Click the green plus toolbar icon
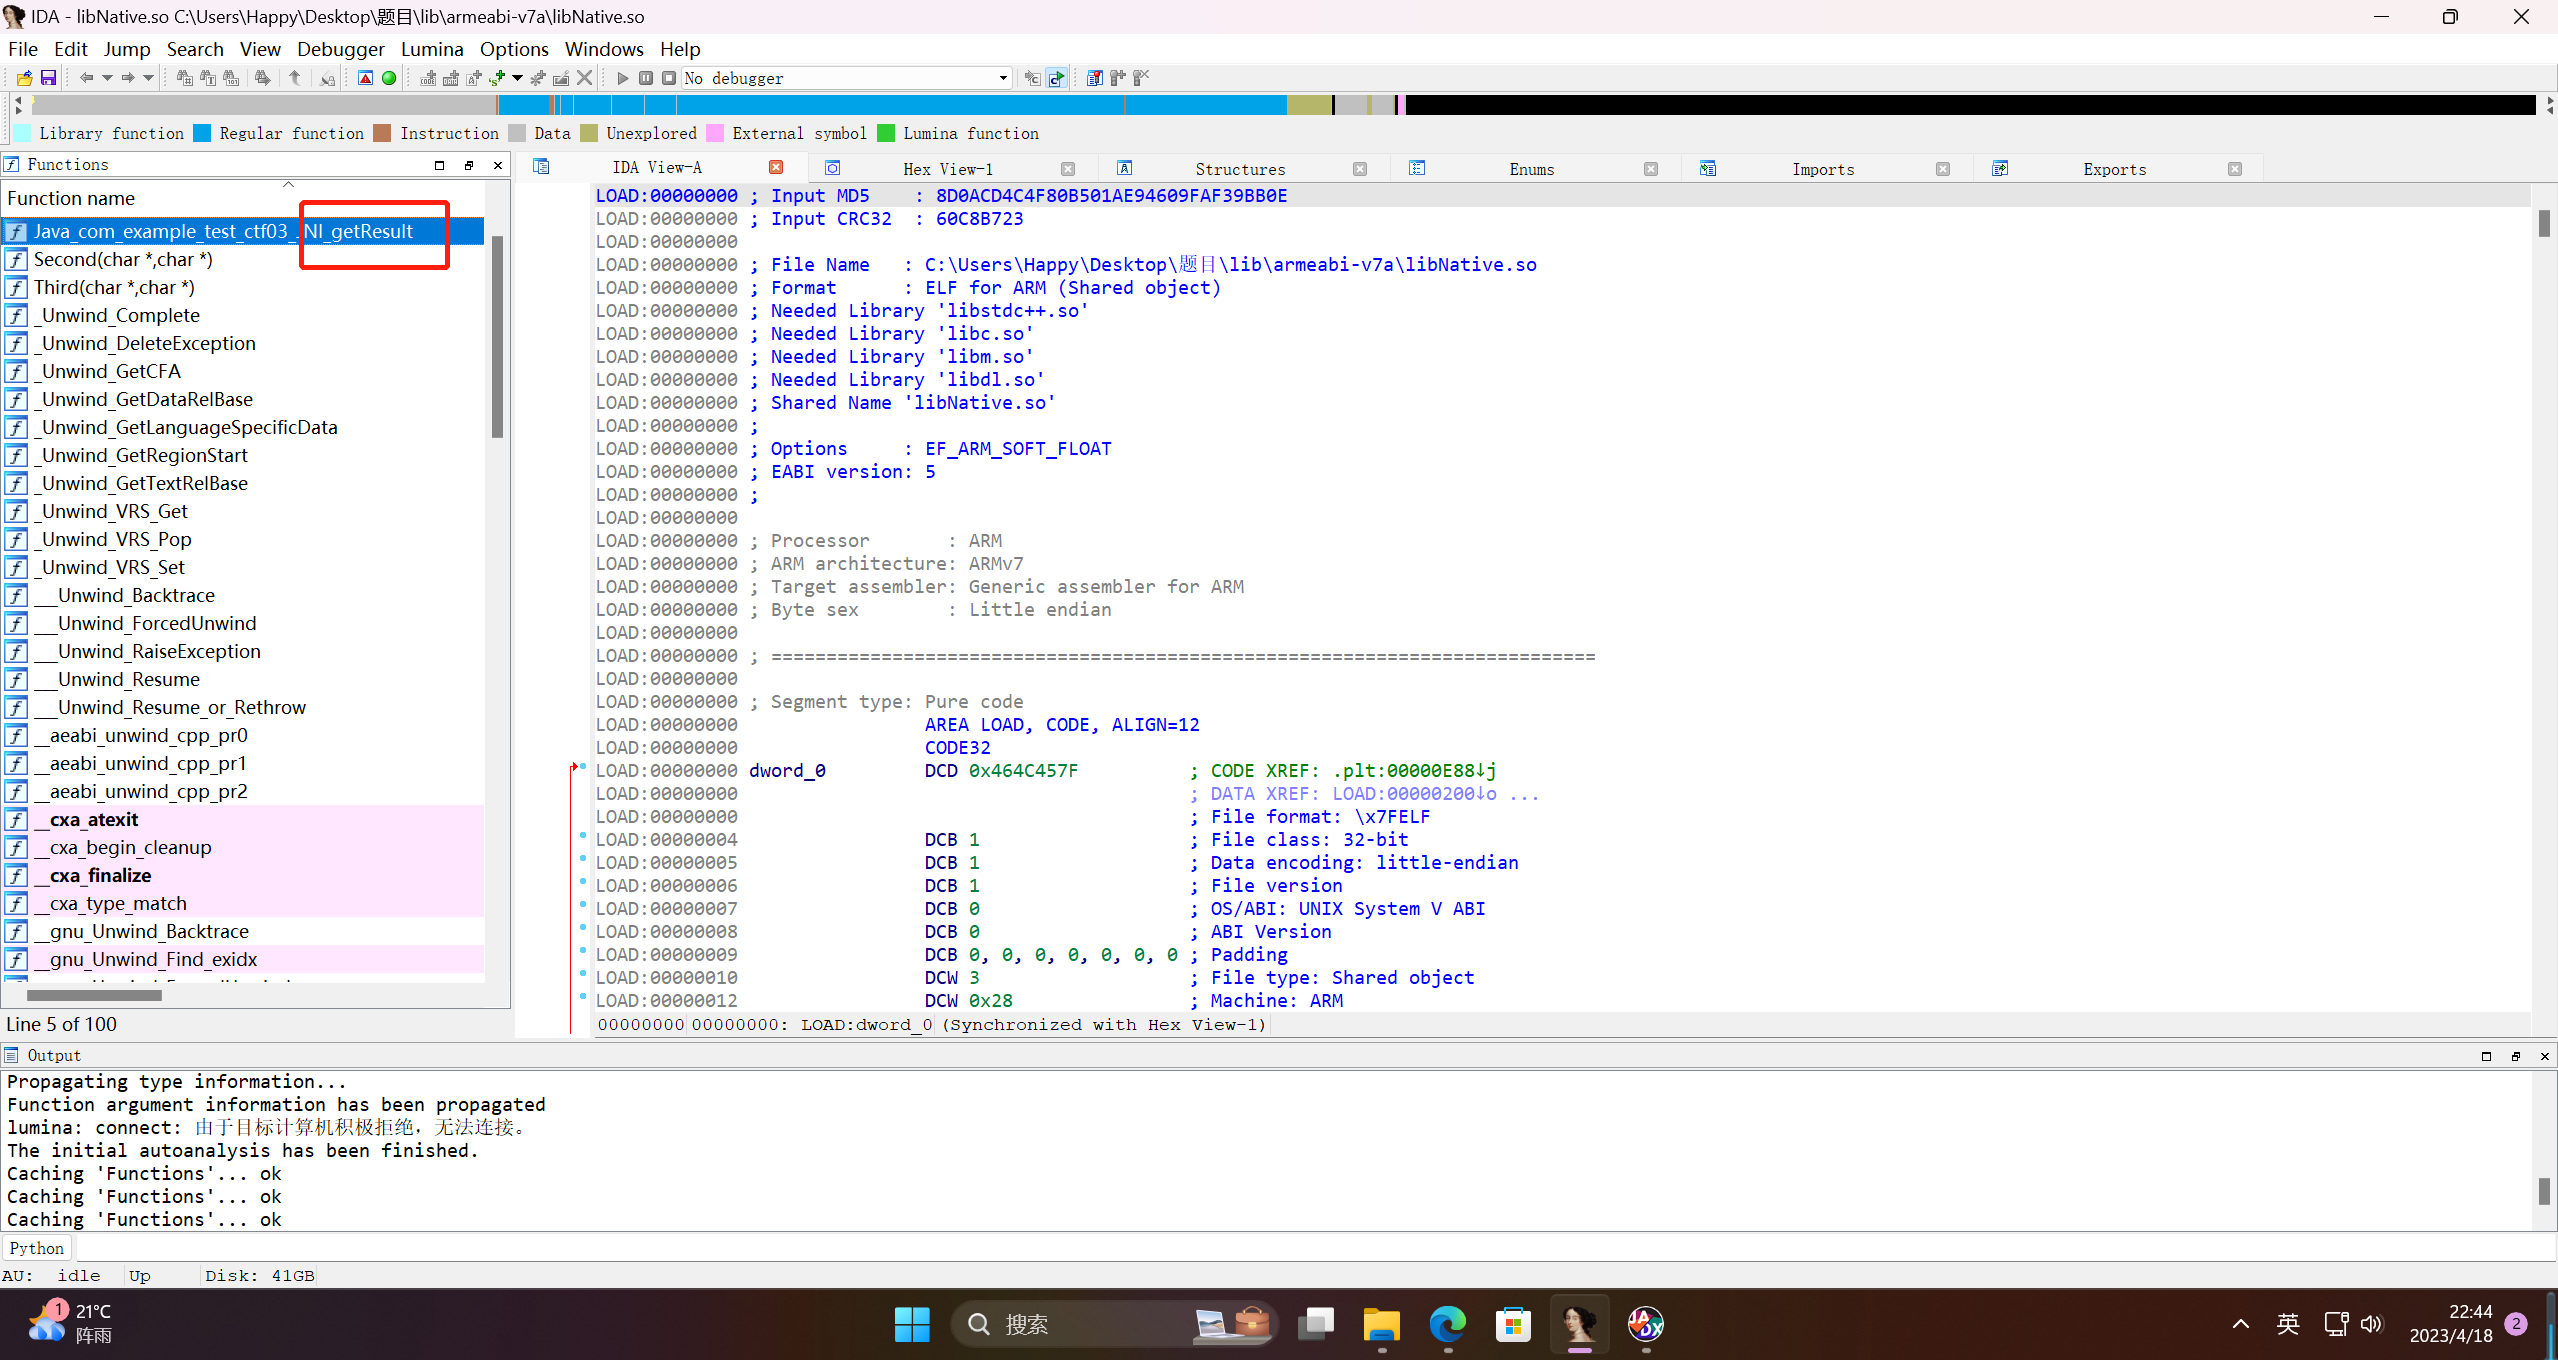The height and width of the screenshot is (1360, 2558). [x=497, y=78]
